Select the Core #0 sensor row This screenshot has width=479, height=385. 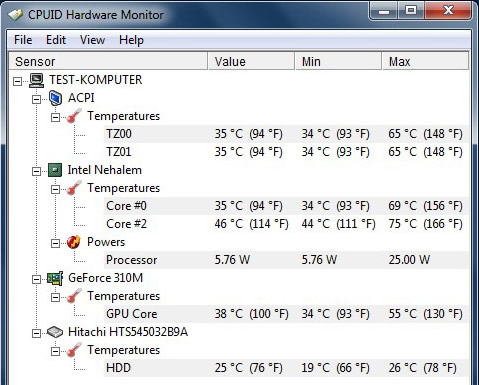pos(286,206)
